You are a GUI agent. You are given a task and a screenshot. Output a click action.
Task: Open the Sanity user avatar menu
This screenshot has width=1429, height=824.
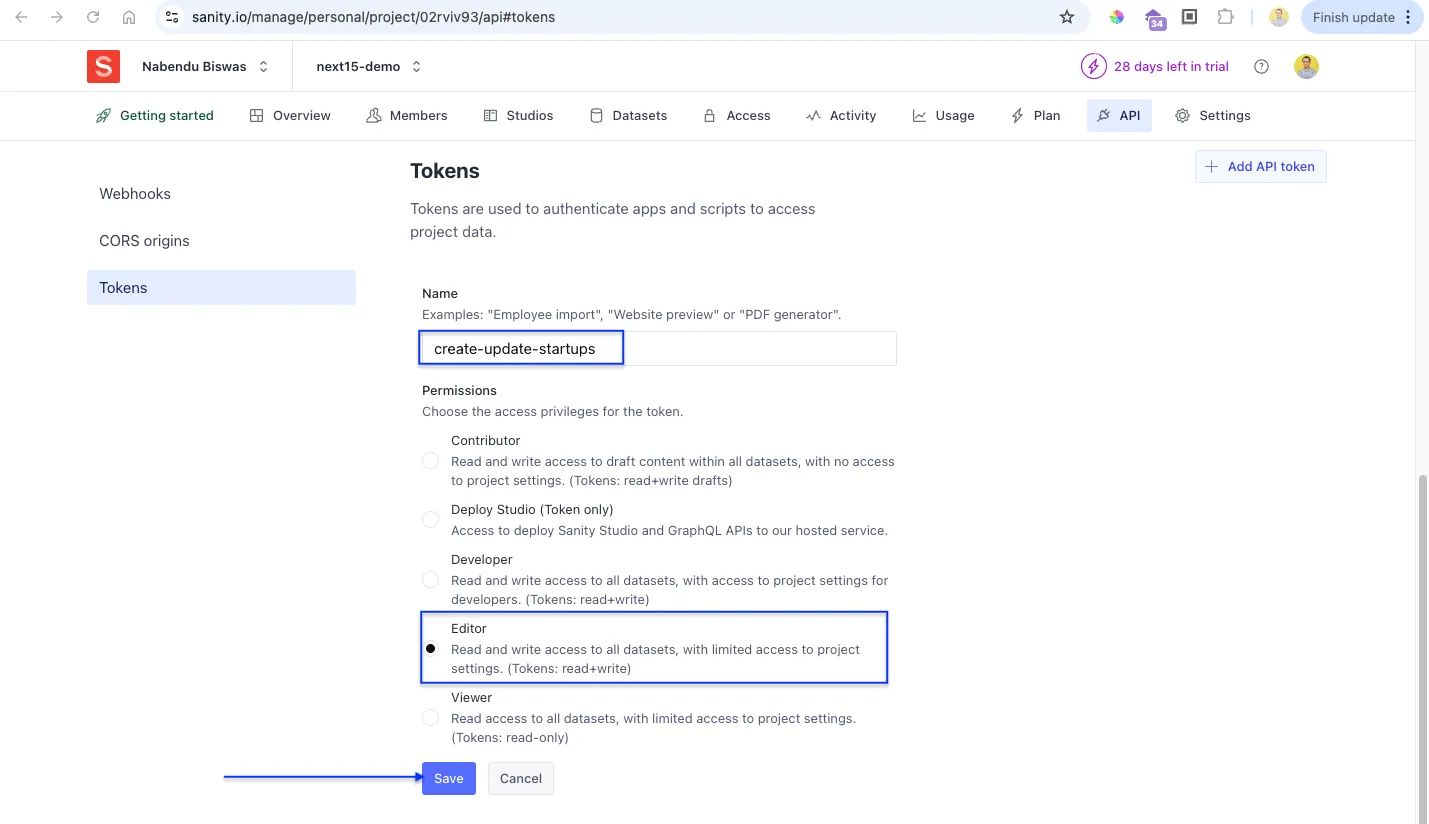tap(1306, 66)
